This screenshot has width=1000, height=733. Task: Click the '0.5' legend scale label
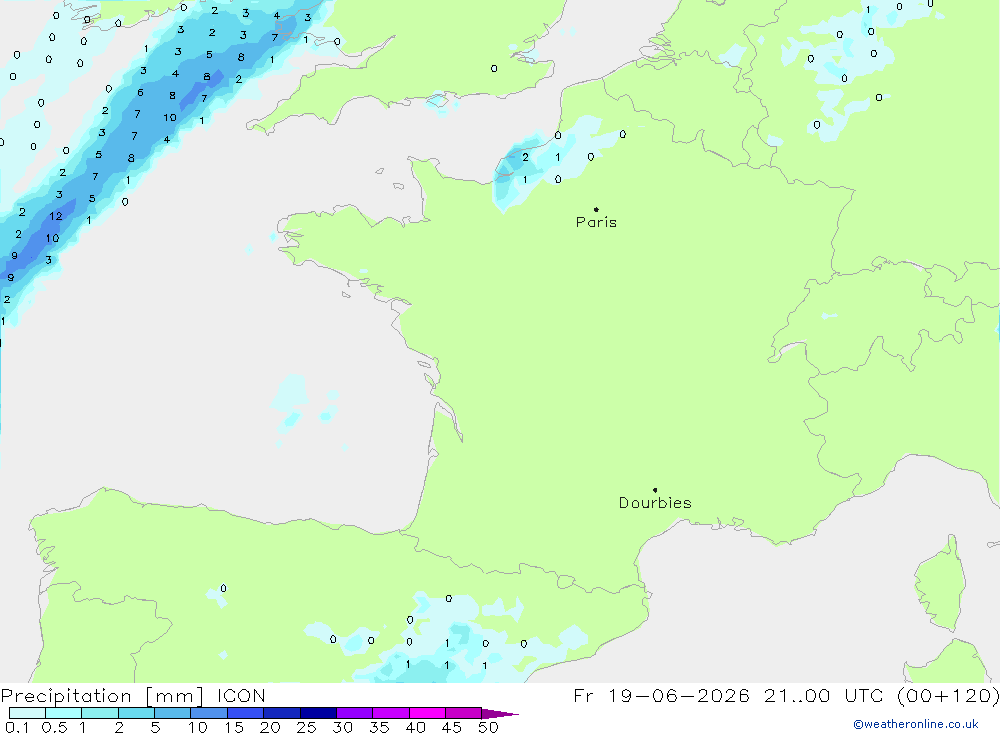click(x=54, y=727)
